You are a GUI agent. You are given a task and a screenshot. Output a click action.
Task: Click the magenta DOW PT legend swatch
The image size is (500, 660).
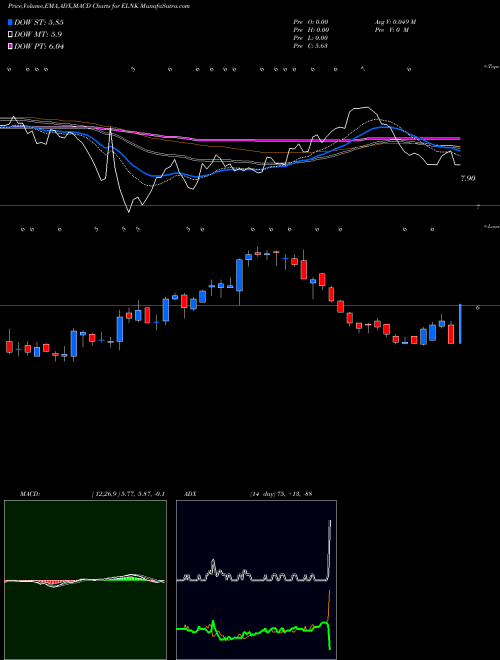coord(10,46)
